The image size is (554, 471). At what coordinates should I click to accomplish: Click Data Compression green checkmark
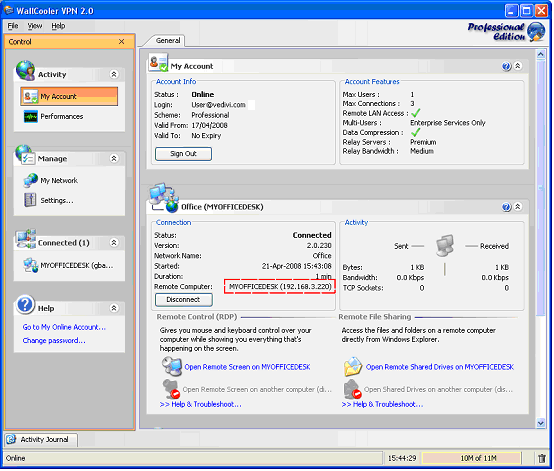click(416, 133)
